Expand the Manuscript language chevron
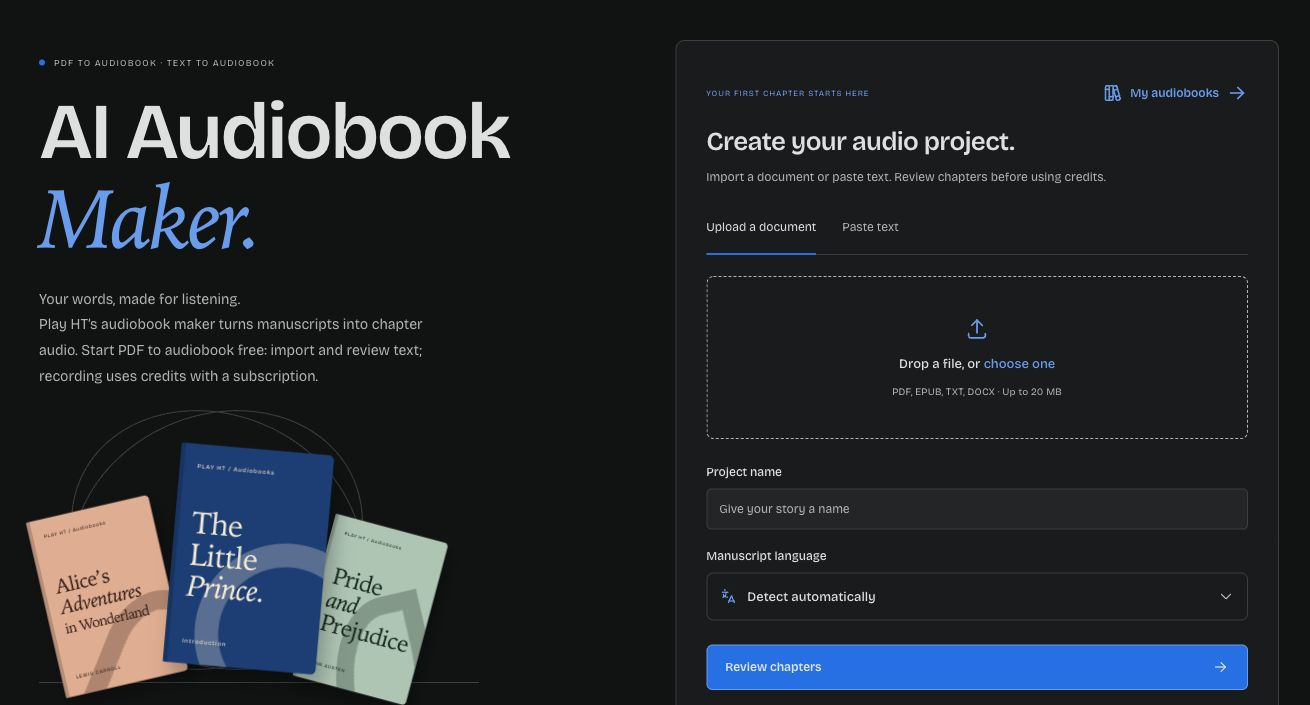Viewport: 1310px width, 705px height. point(1226,596)
